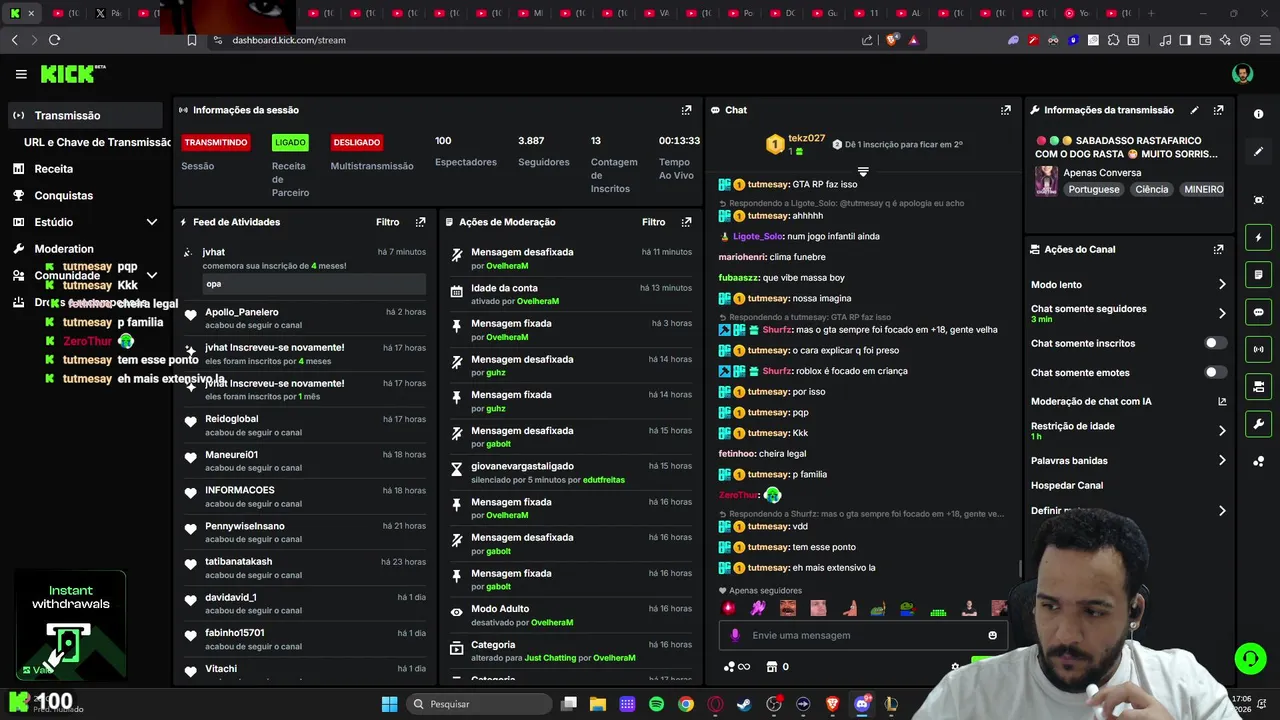The image size is (1280, 720).
Task: Switch to the X browser tab
Action: coord(108,13)
